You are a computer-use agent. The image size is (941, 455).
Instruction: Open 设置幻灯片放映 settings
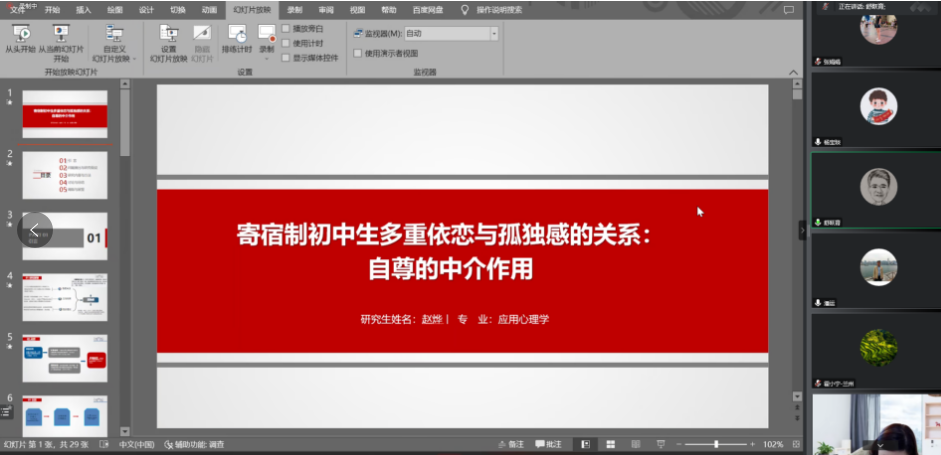[x=168, y=38]
